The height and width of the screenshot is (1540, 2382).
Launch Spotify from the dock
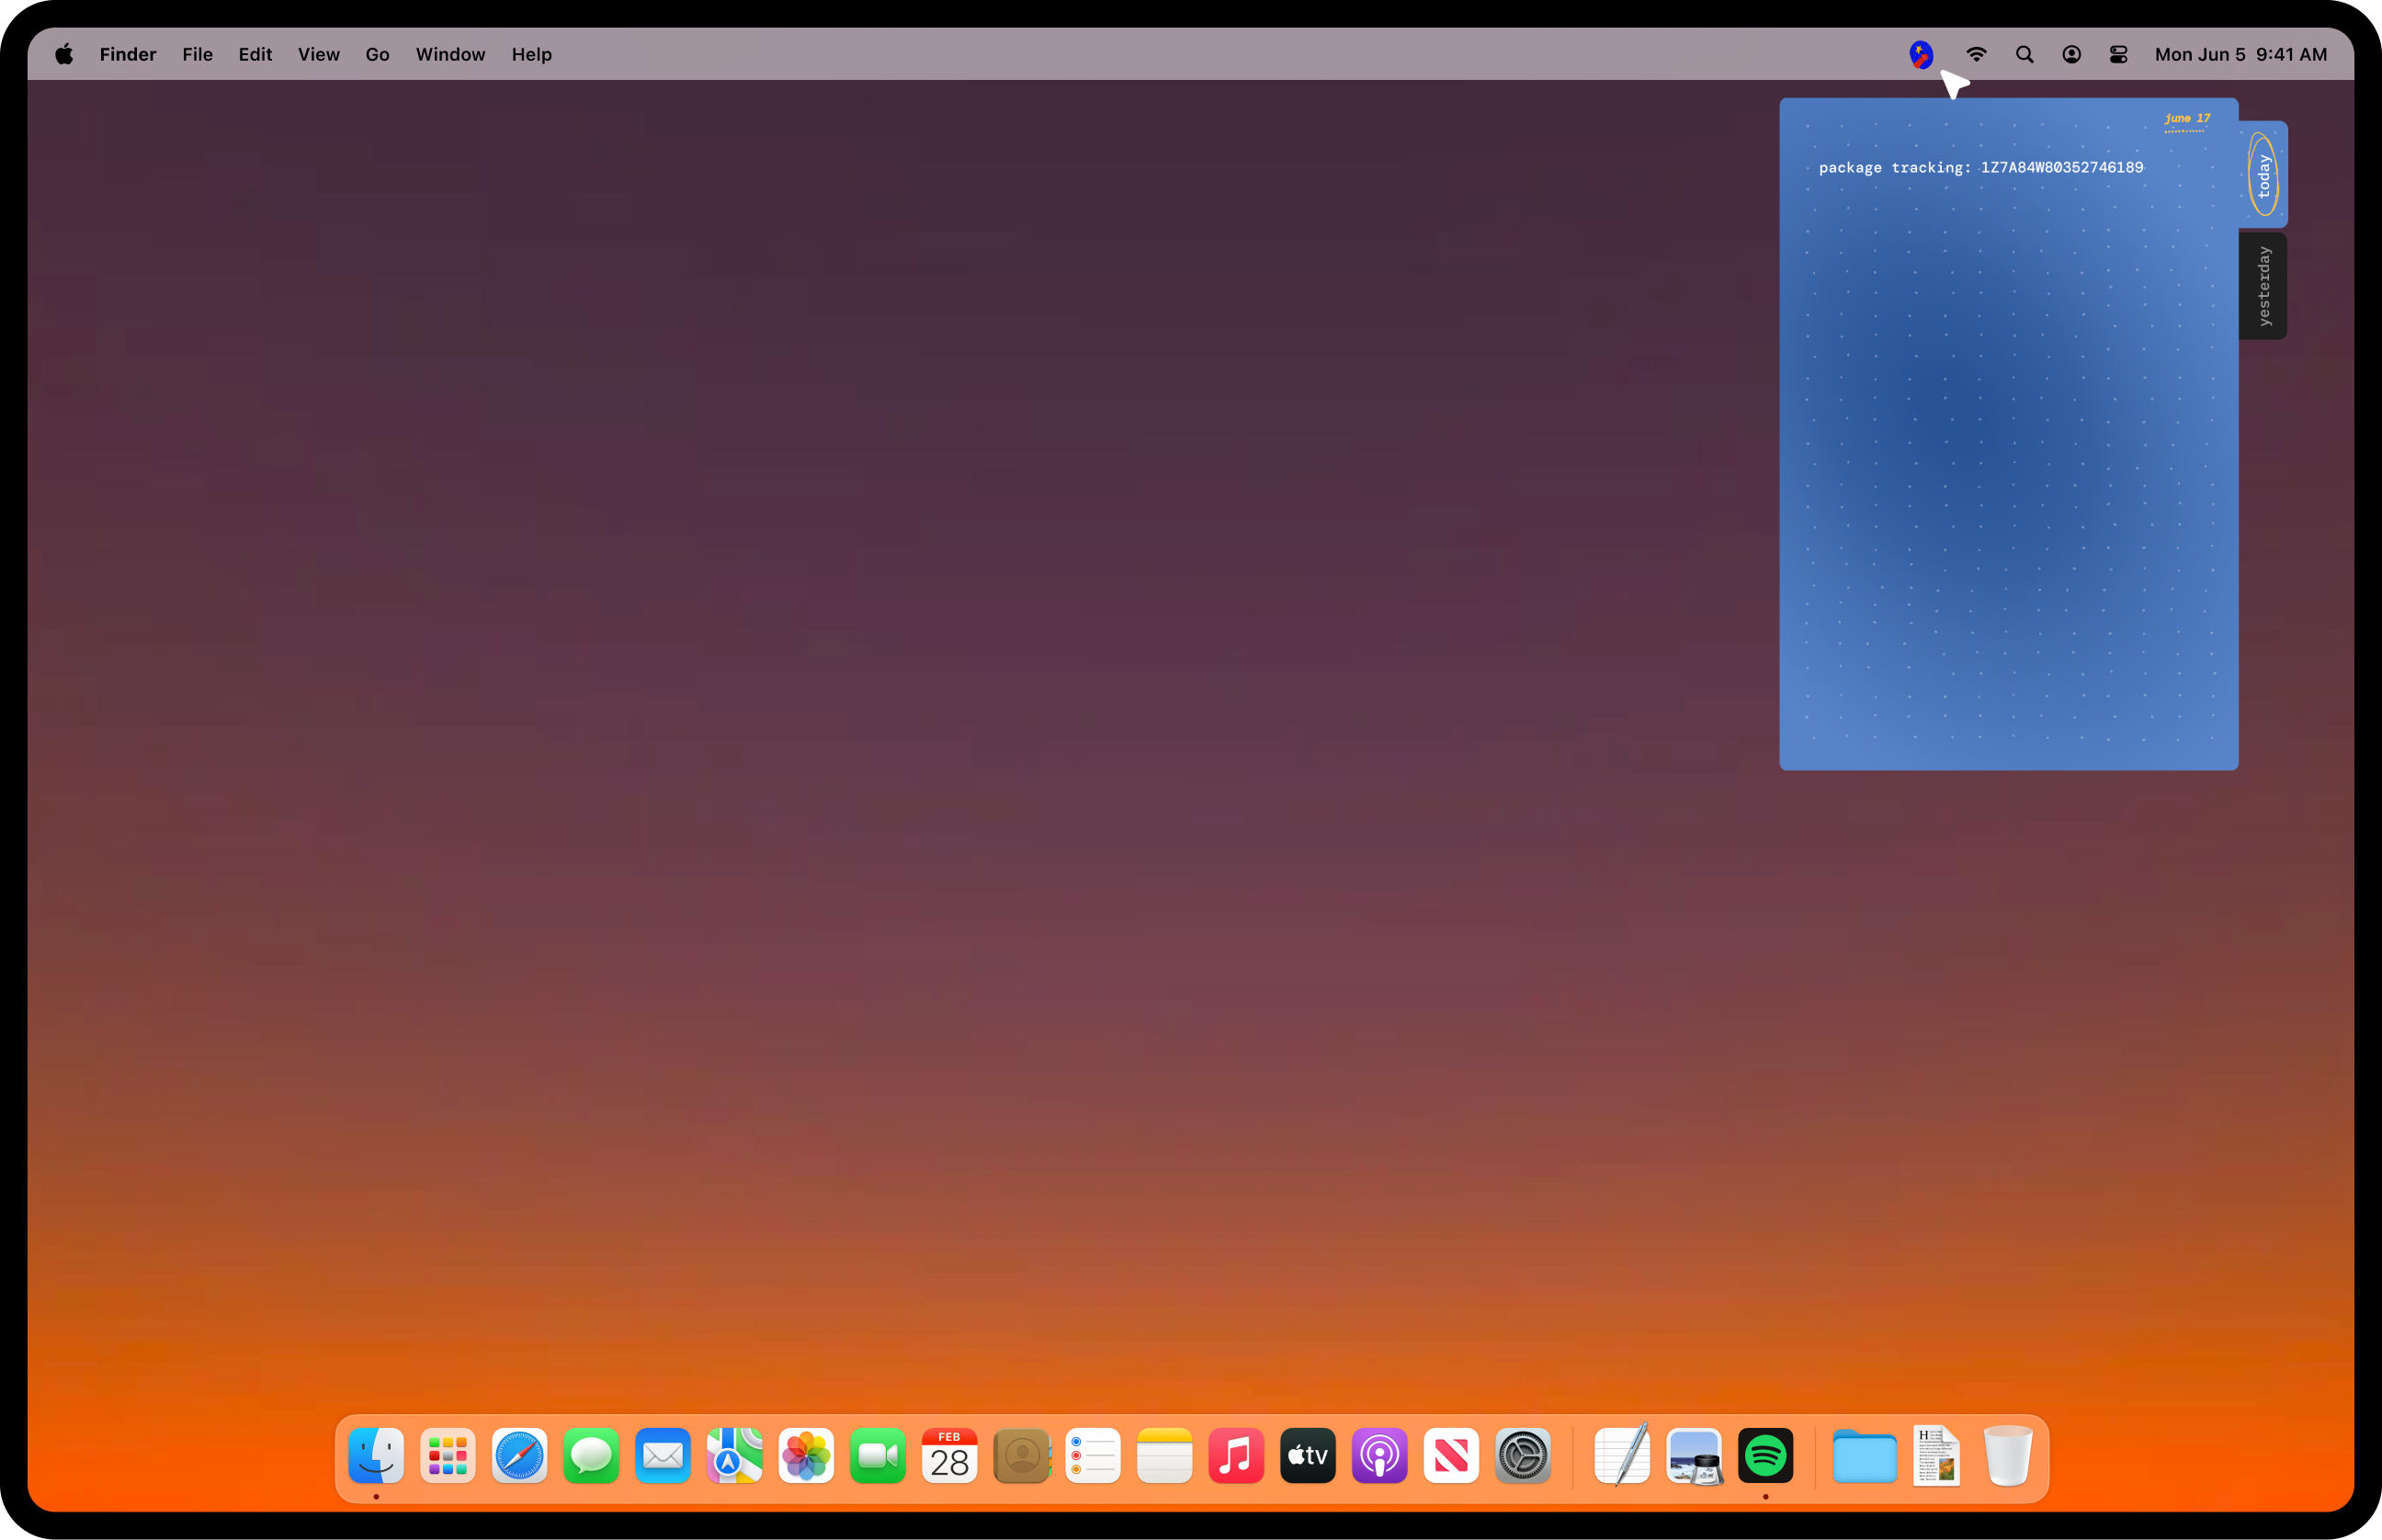click(1765, 1456)
